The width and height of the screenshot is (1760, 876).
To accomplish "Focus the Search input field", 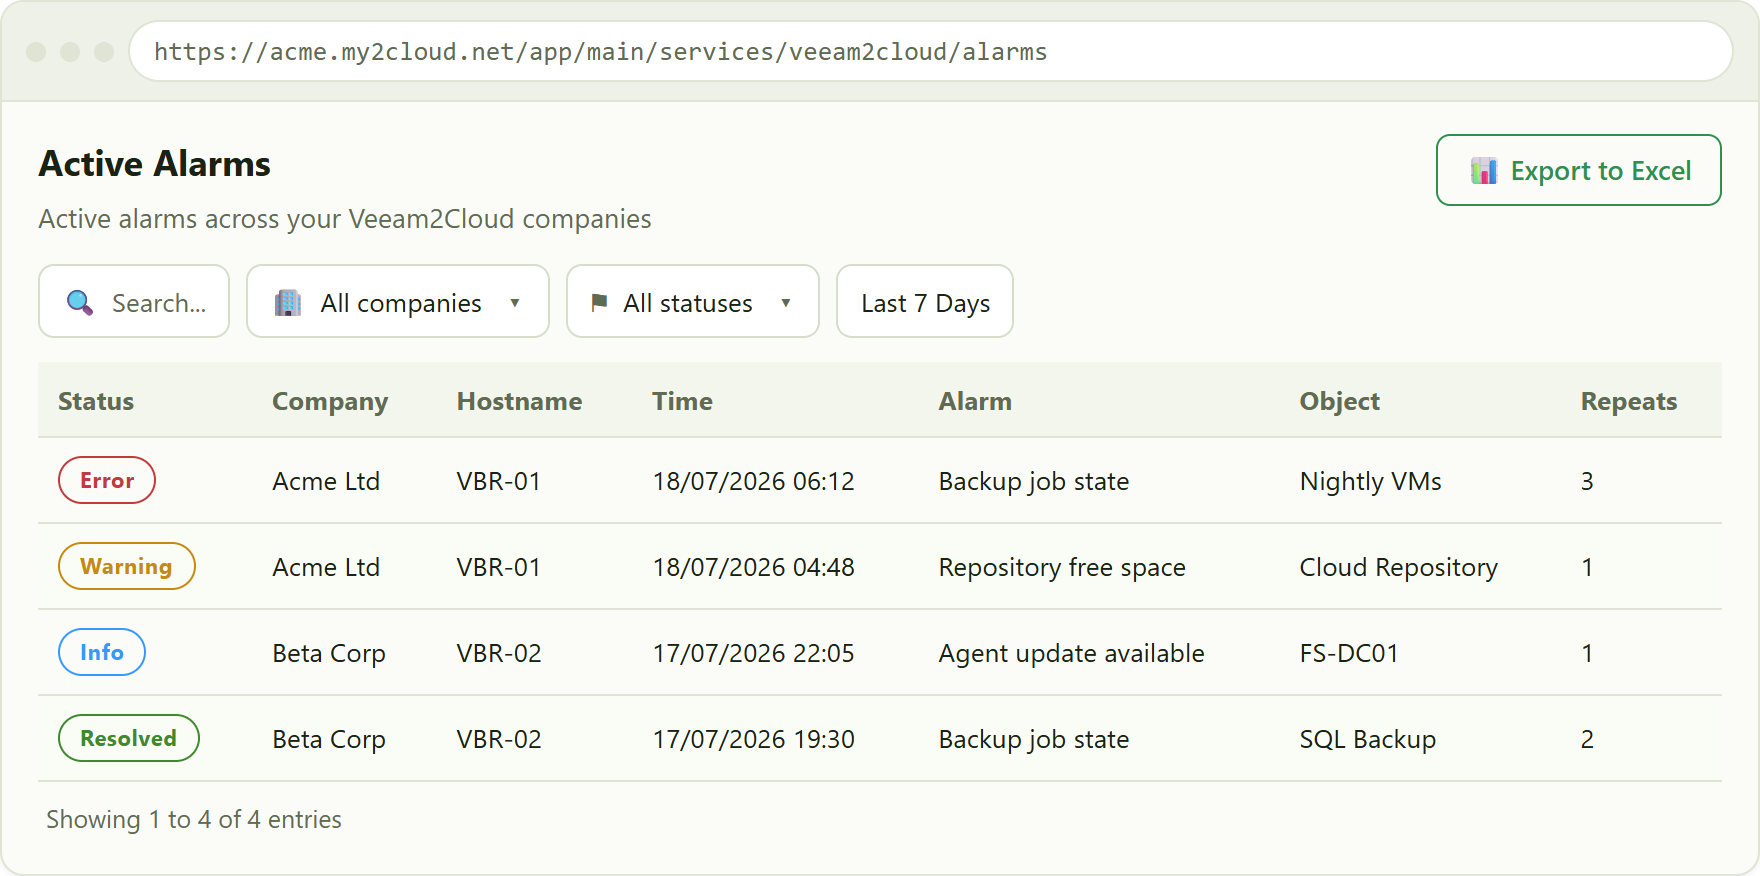I will point(134,301).
